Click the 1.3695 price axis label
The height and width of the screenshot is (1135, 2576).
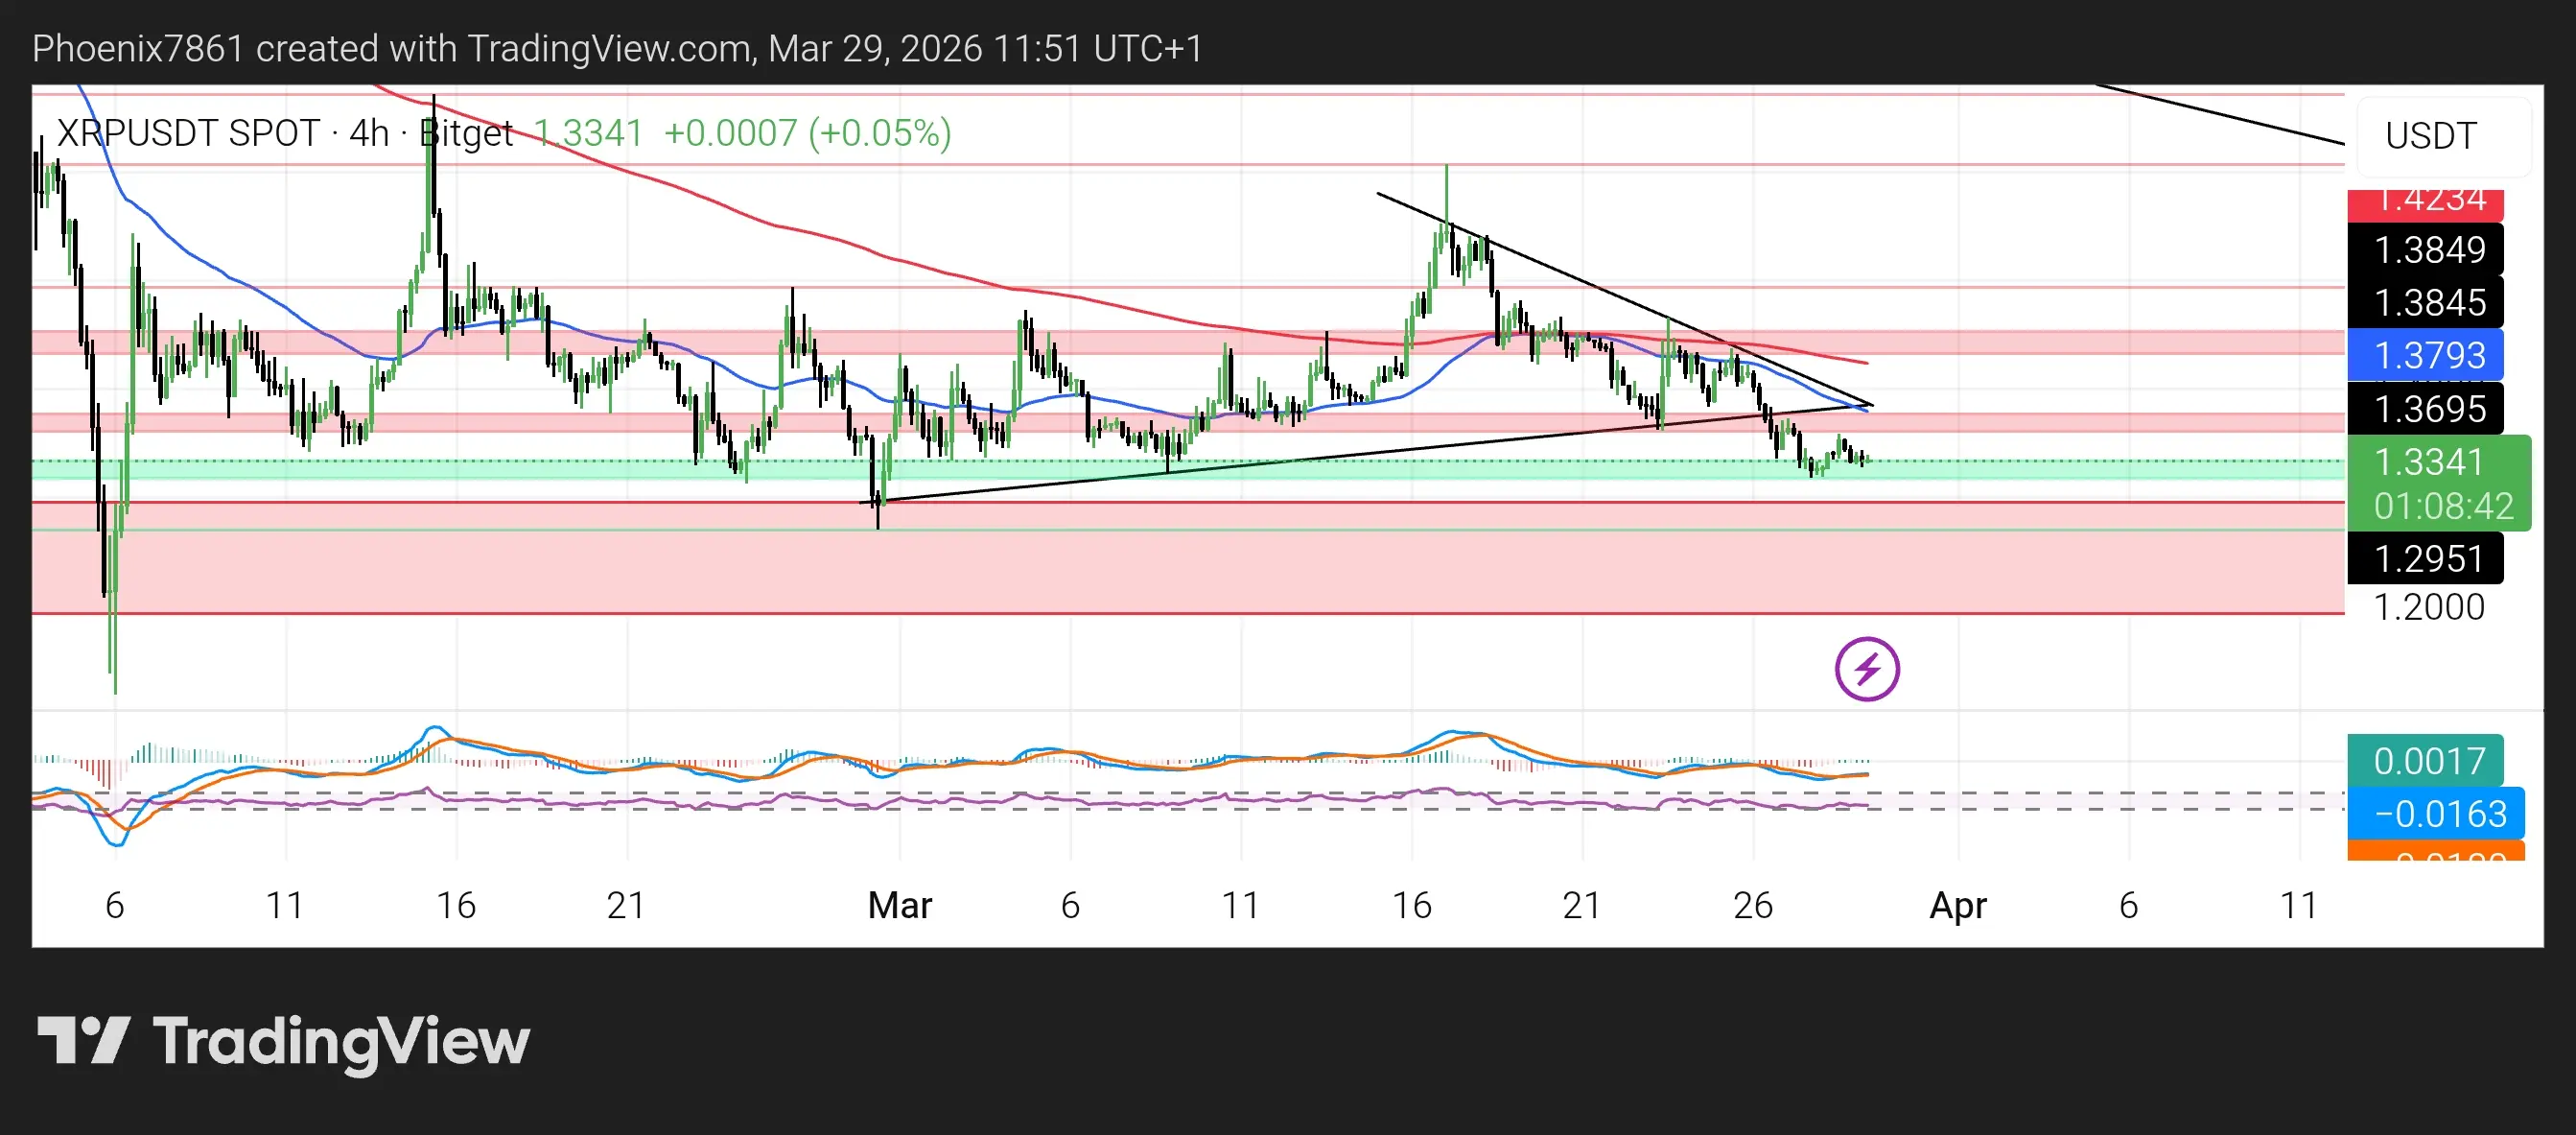[2424, 408]
